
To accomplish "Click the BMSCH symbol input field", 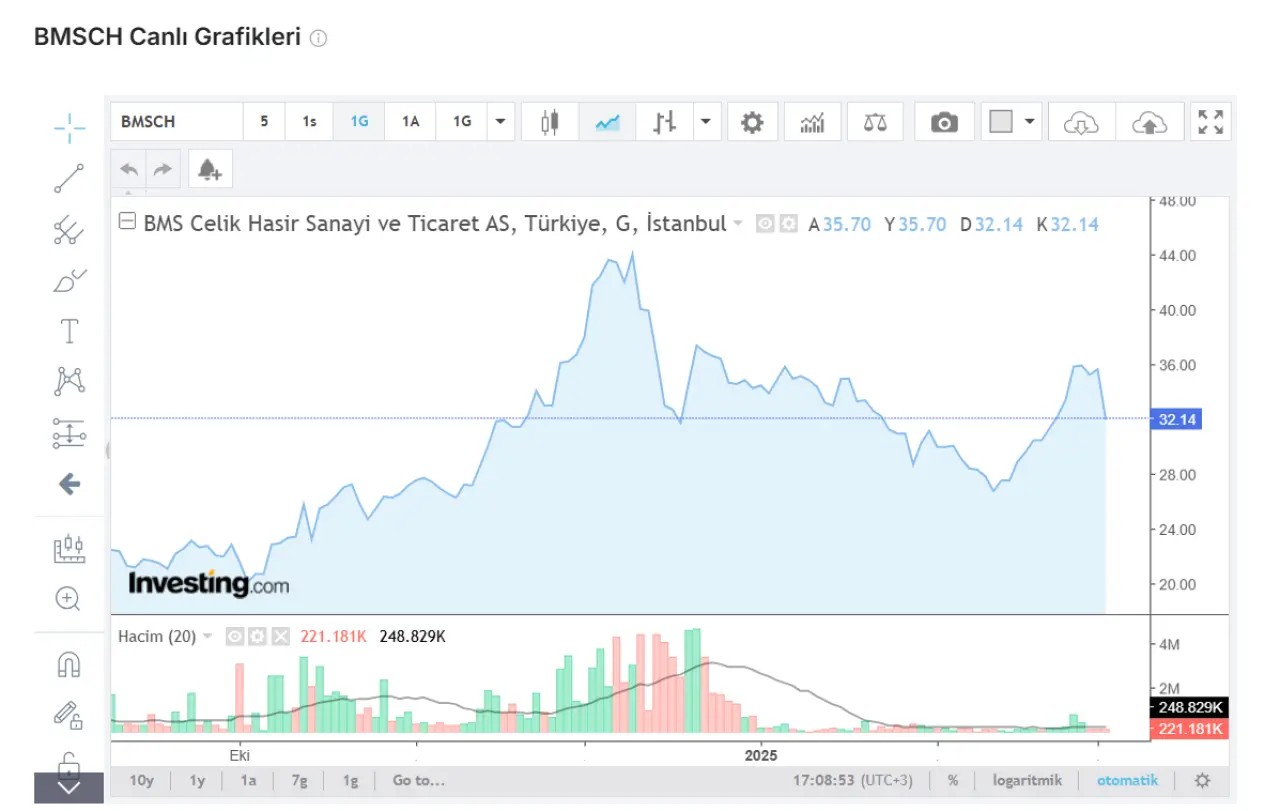I will pyautogui.click(x=177, y=122).
